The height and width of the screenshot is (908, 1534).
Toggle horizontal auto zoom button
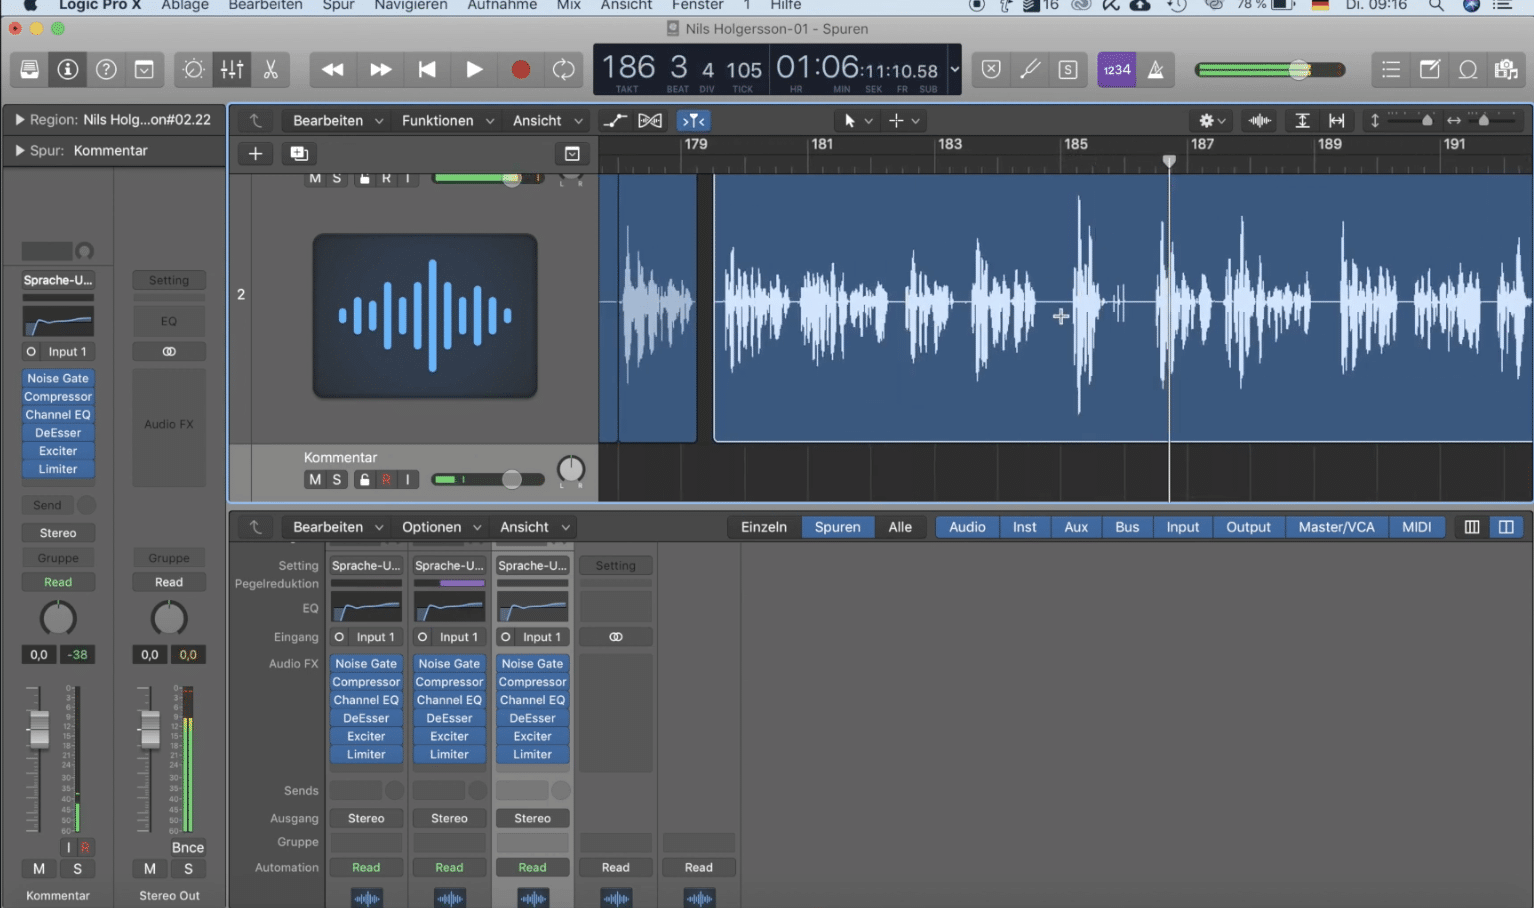tap(1336, 121)
